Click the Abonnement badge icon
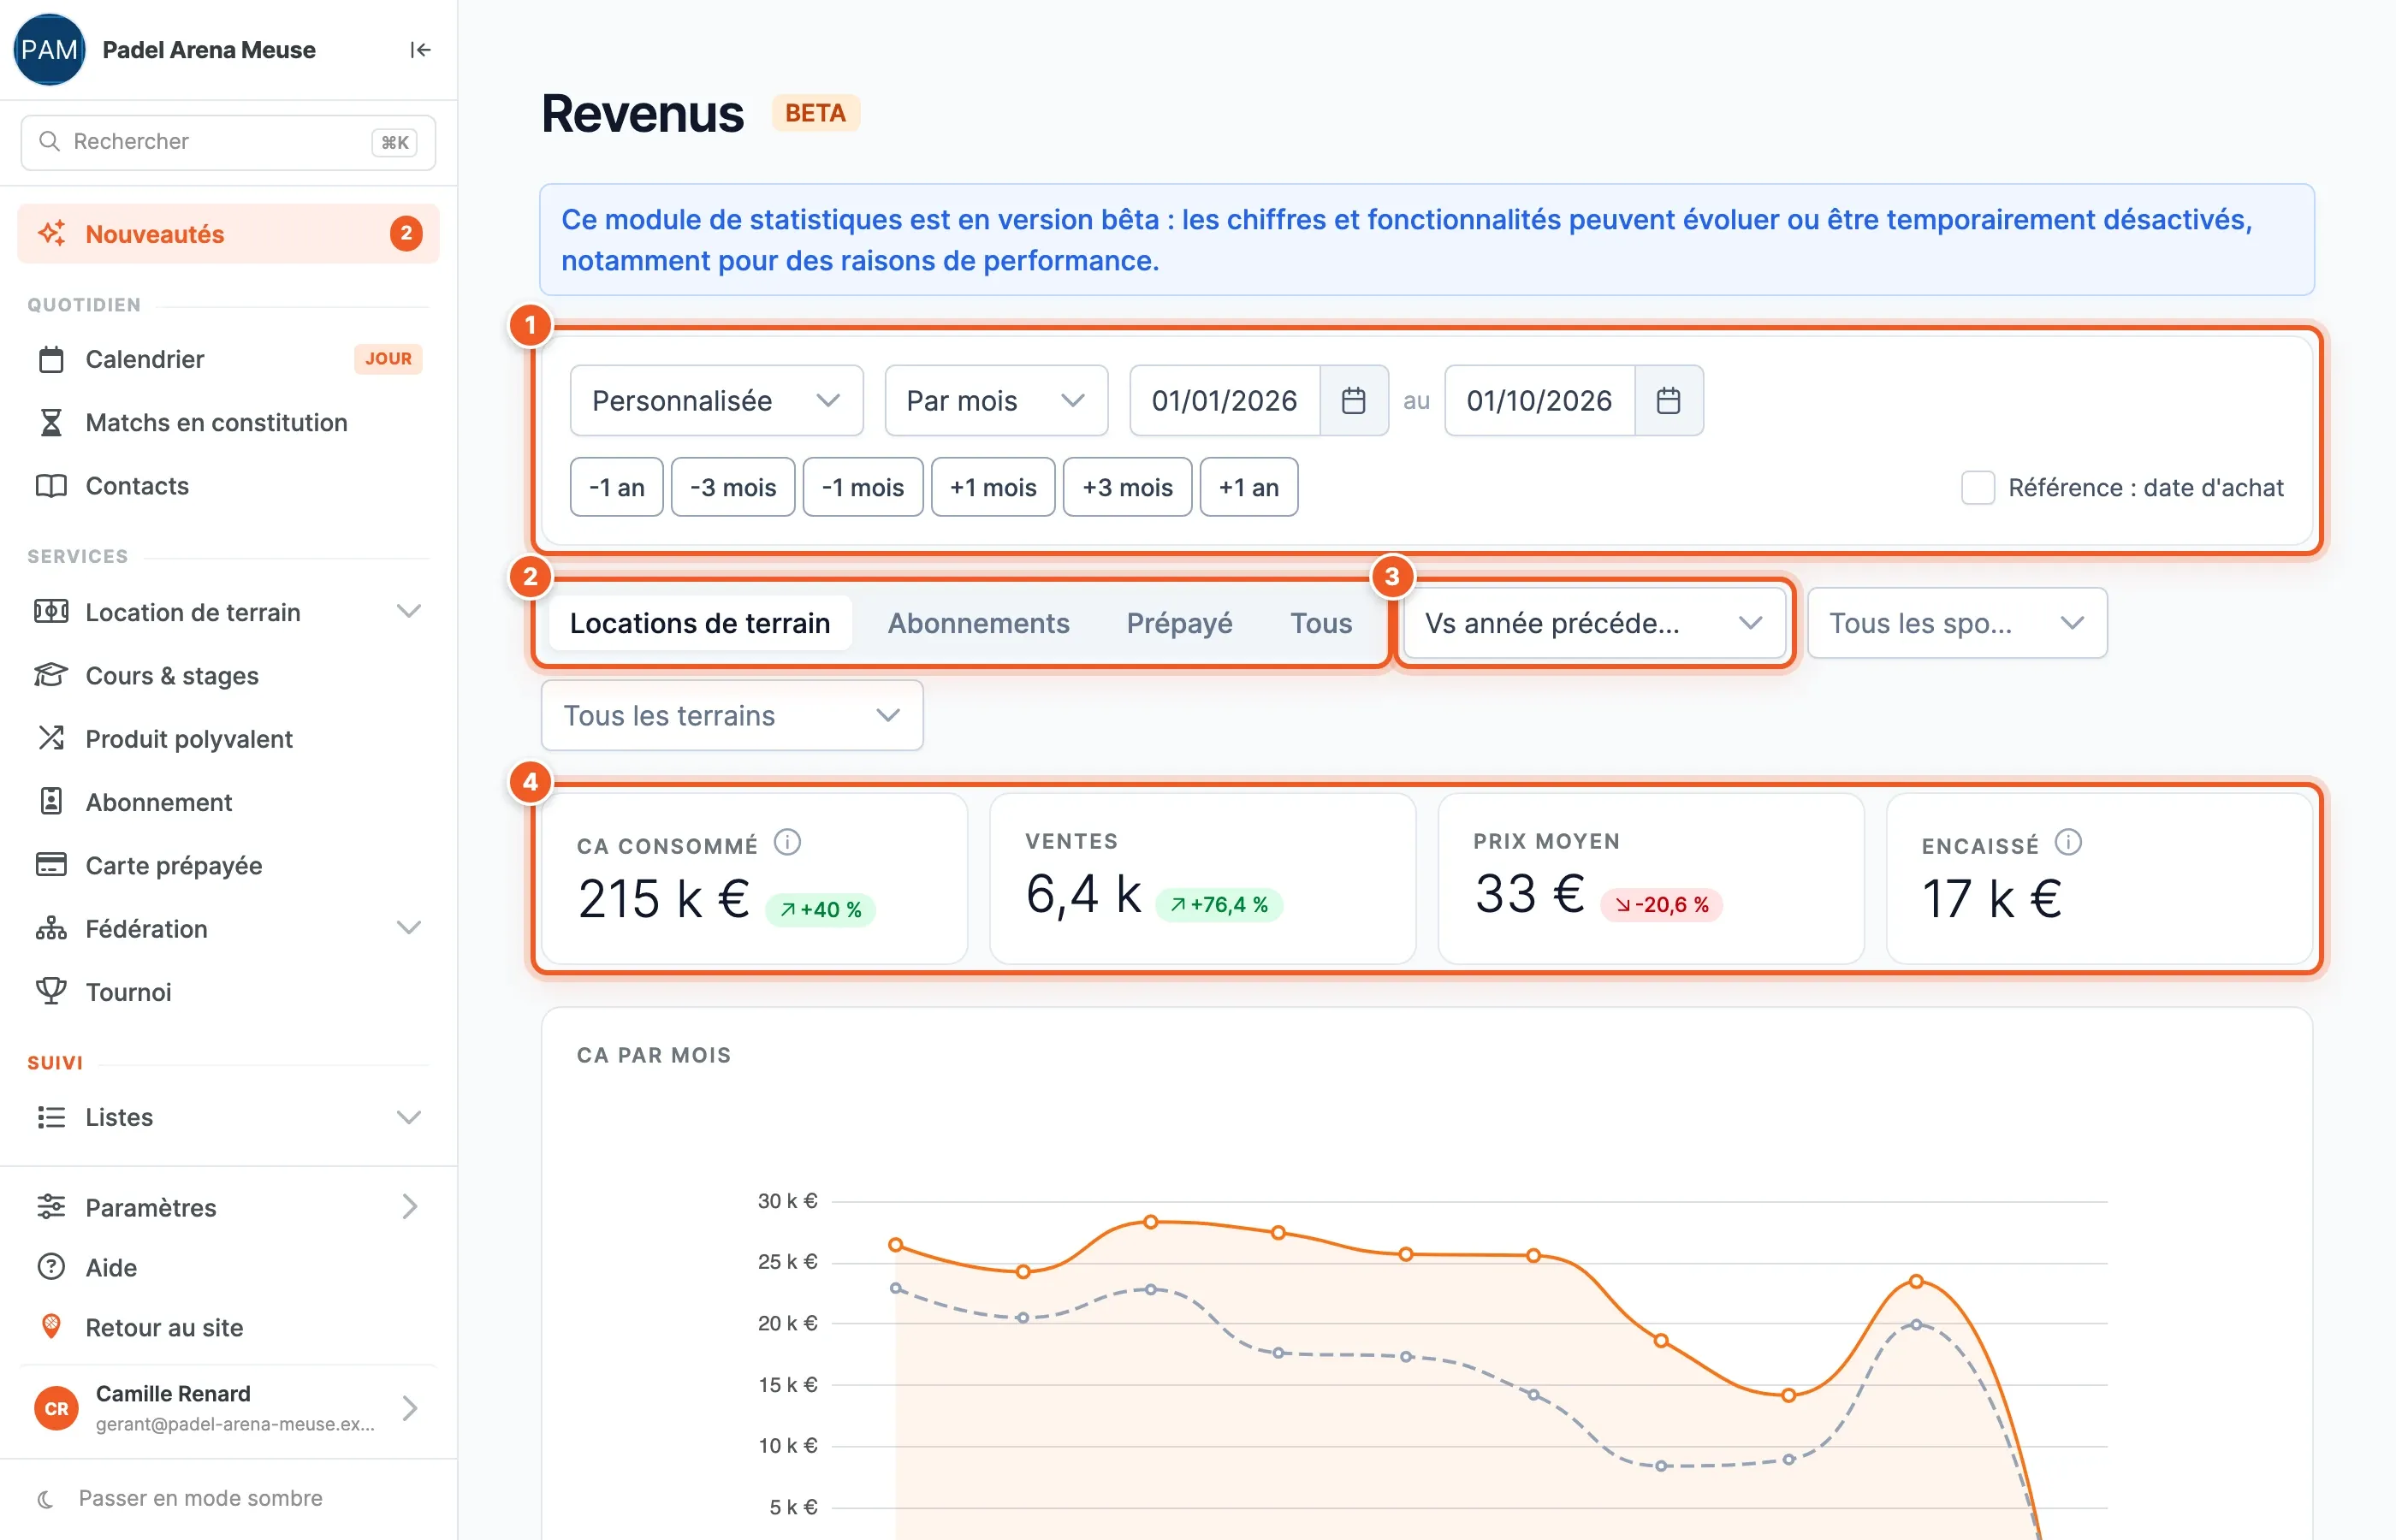This screenshot has height=1540, width=2396. click(51, 801)
